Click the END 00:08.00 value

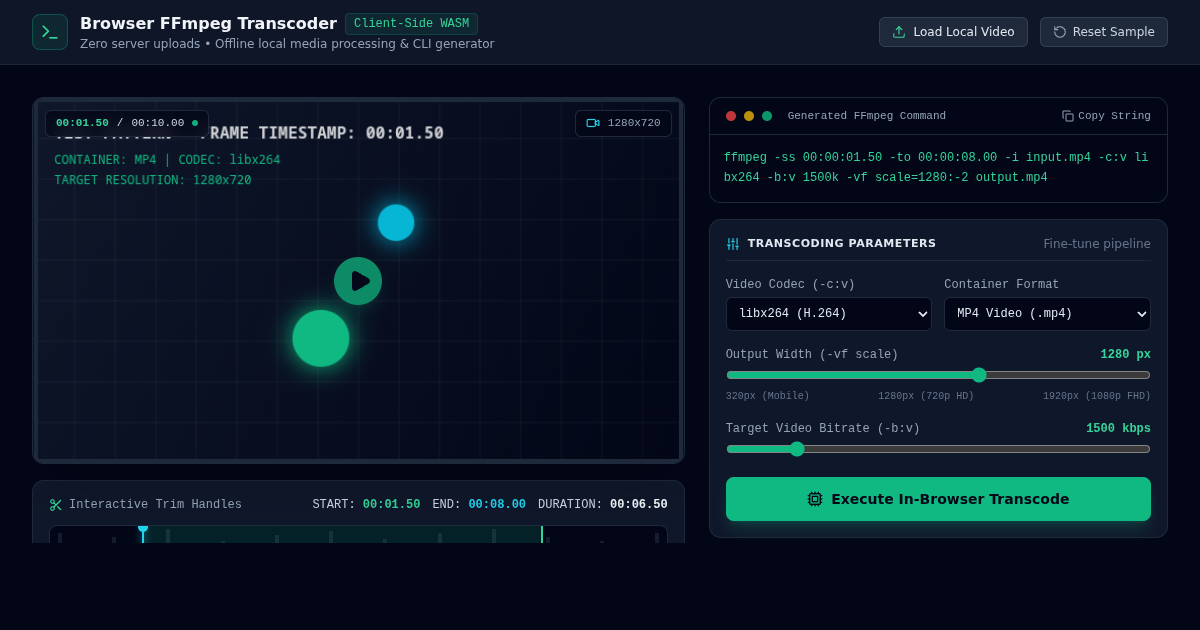pyautogui.click(x=497, y=505)
